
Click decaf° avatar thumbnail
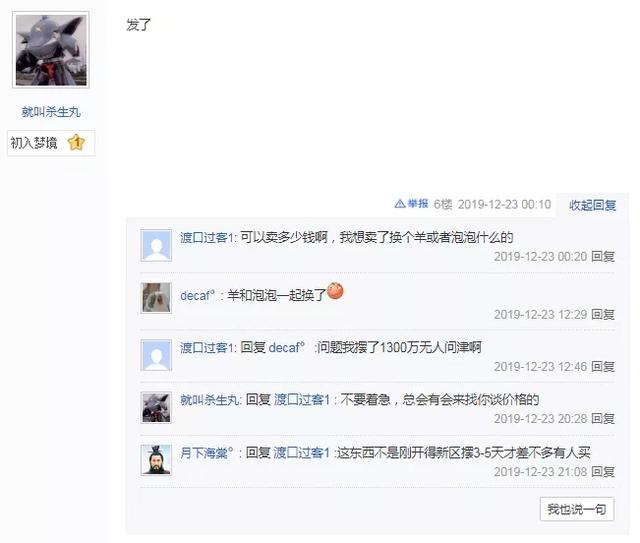[156, 298]
